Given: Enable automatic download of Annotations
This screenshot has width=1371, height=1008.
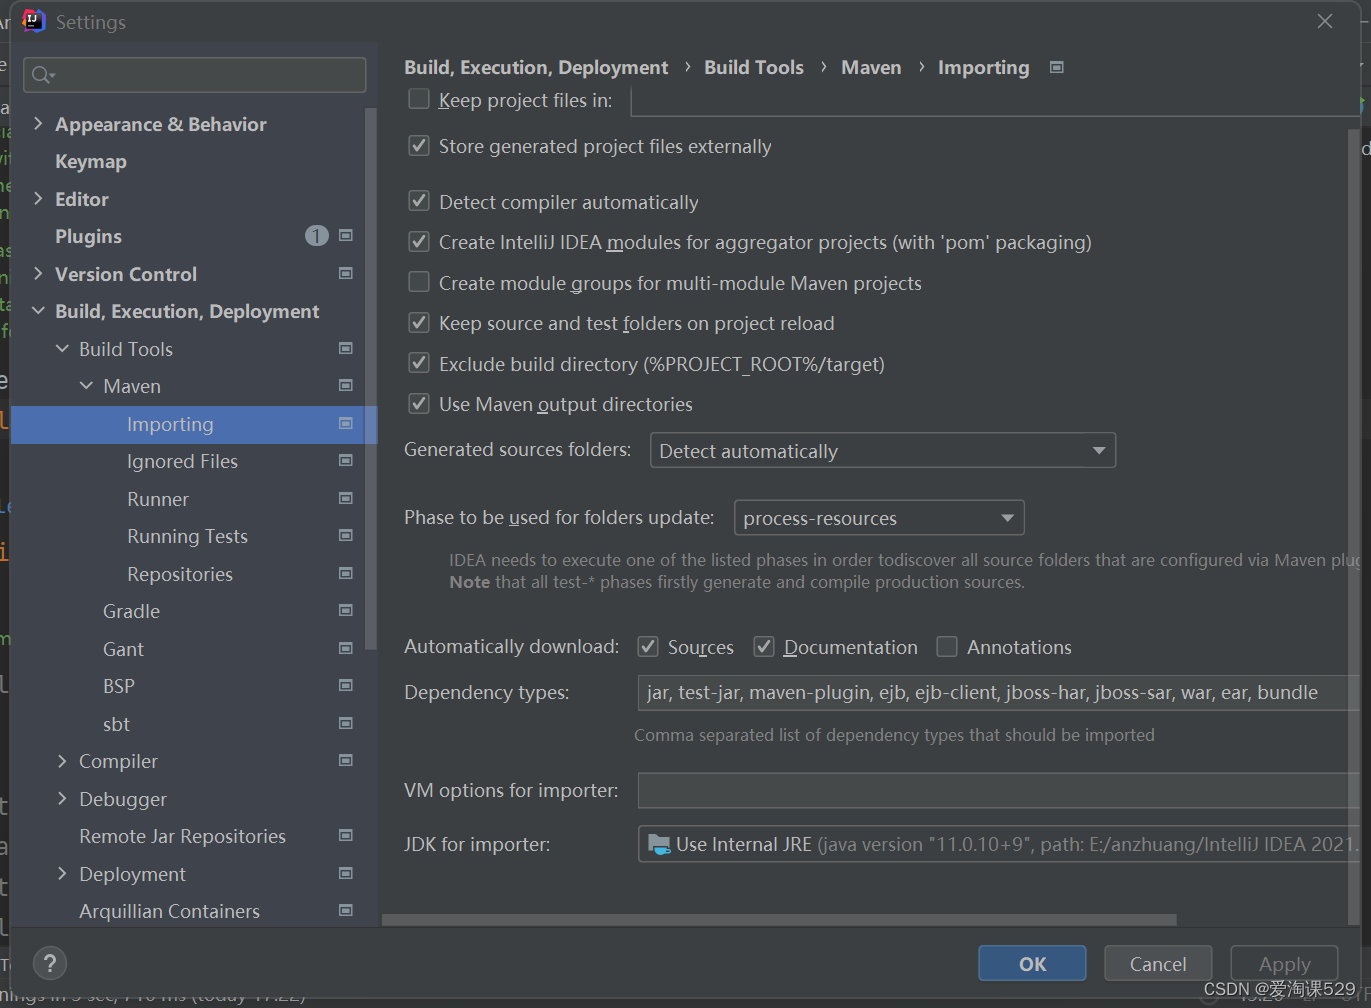Looking at the screenshot, I should coord(947,647).
